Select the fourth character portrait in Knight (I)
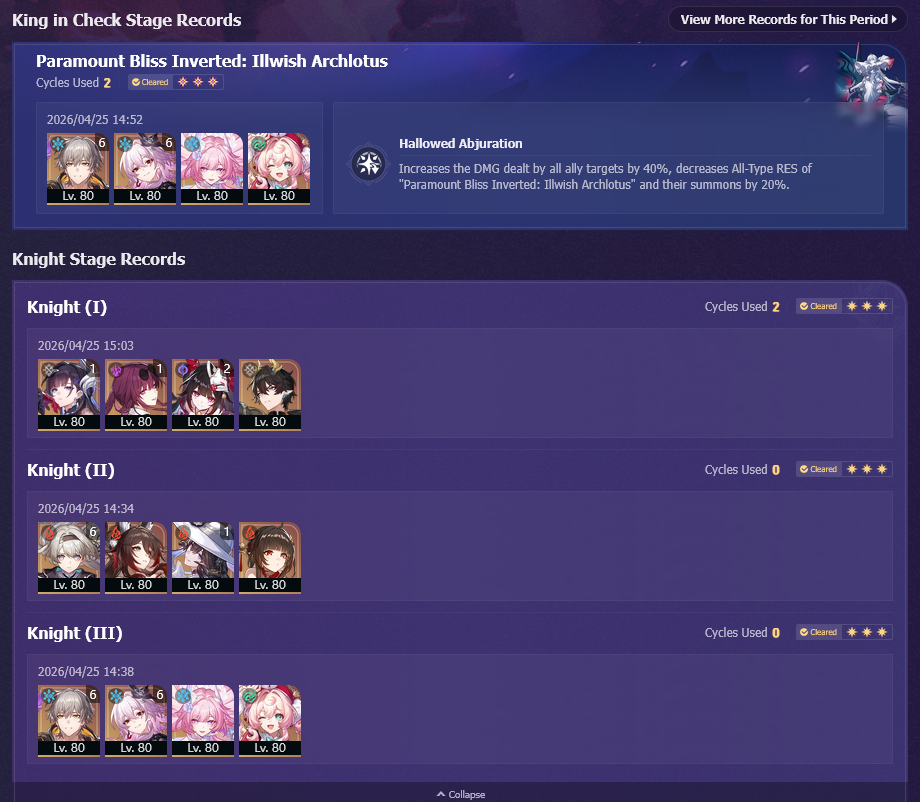The image size is (920, 802). pos(270,395)
